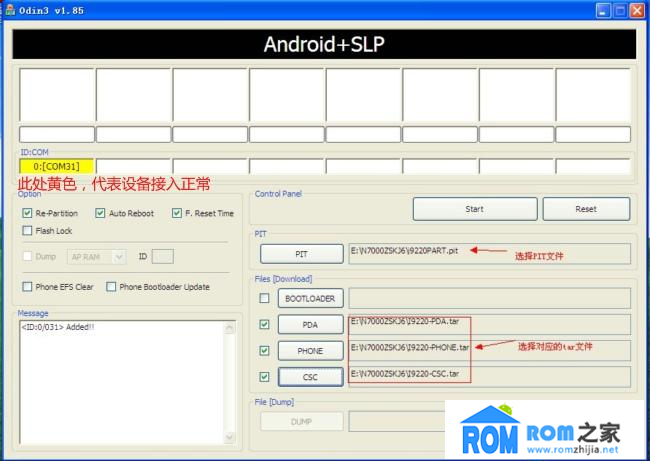
Task: Click the Odin3 title bar app icon
Action: [x=10, y=10]
